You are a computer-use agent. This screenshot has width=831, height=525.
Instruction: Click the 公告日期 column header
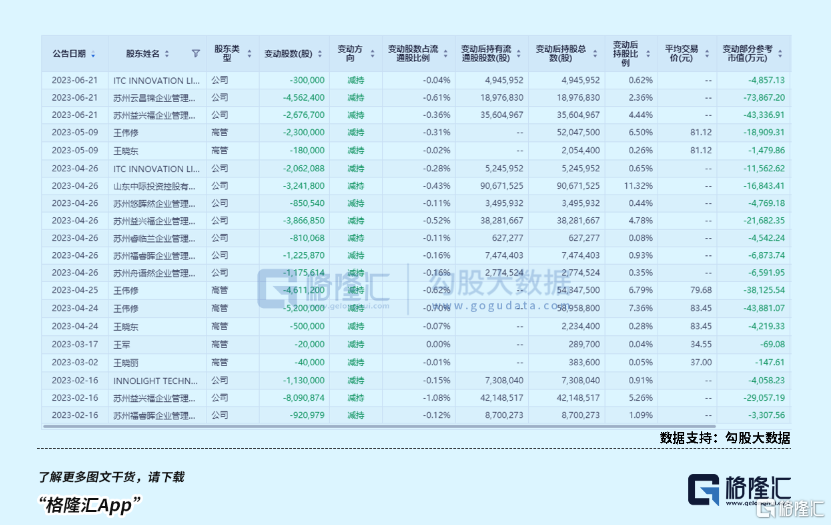69,54
